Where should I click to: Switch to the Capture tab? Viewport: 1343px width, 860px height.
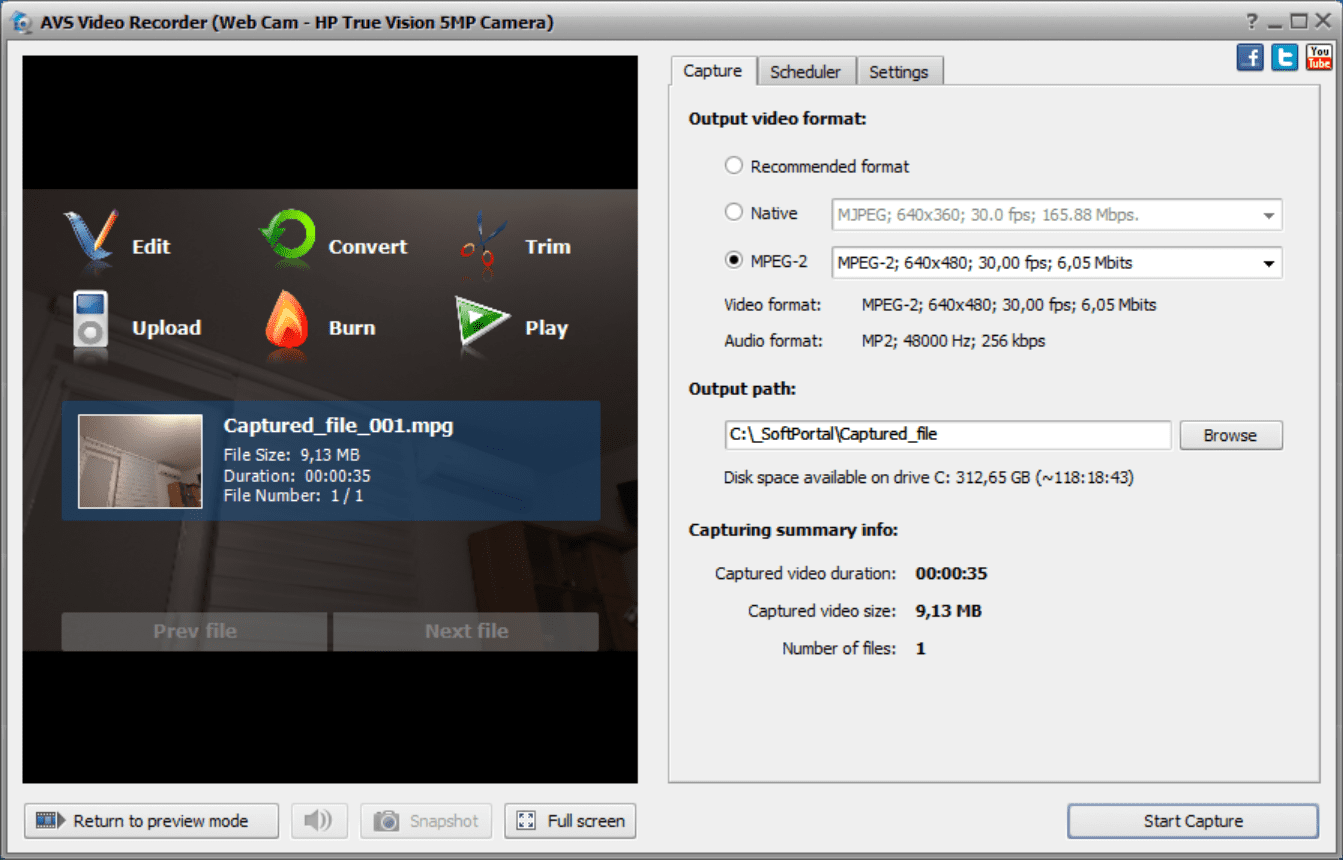713,71
